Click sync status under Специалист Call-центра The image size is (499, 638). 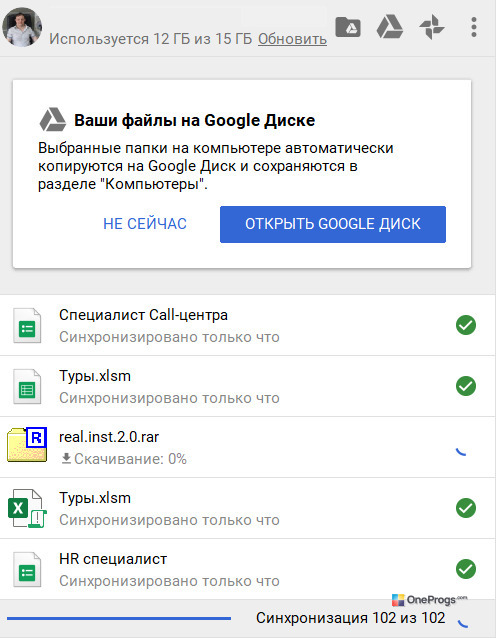click(169, 337)
